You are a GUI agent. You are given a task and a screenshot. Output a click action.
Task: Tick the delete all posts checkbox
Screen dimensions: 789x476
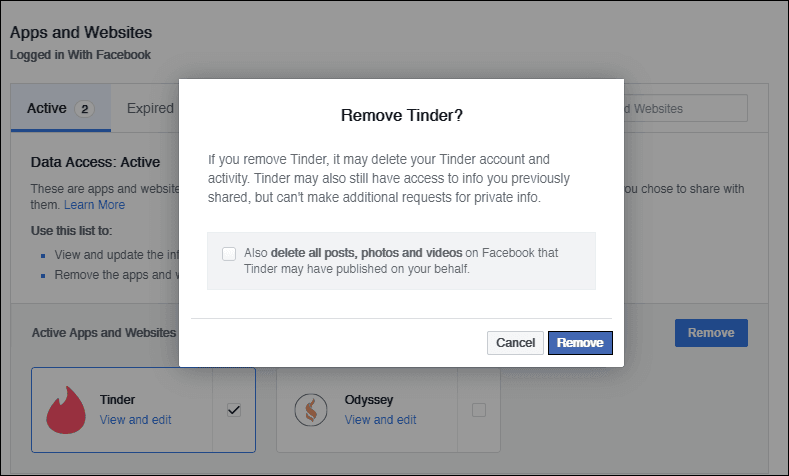click(229, 254)
